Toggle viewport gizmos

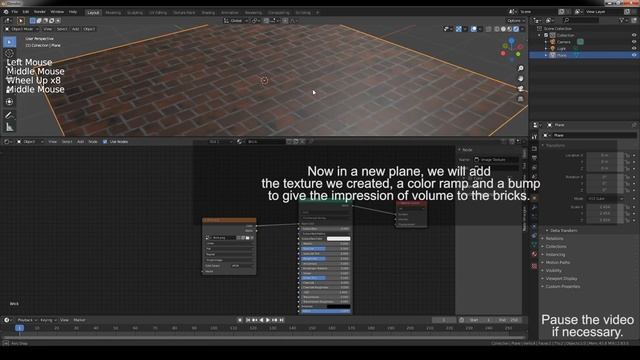(x=459, y=29)
